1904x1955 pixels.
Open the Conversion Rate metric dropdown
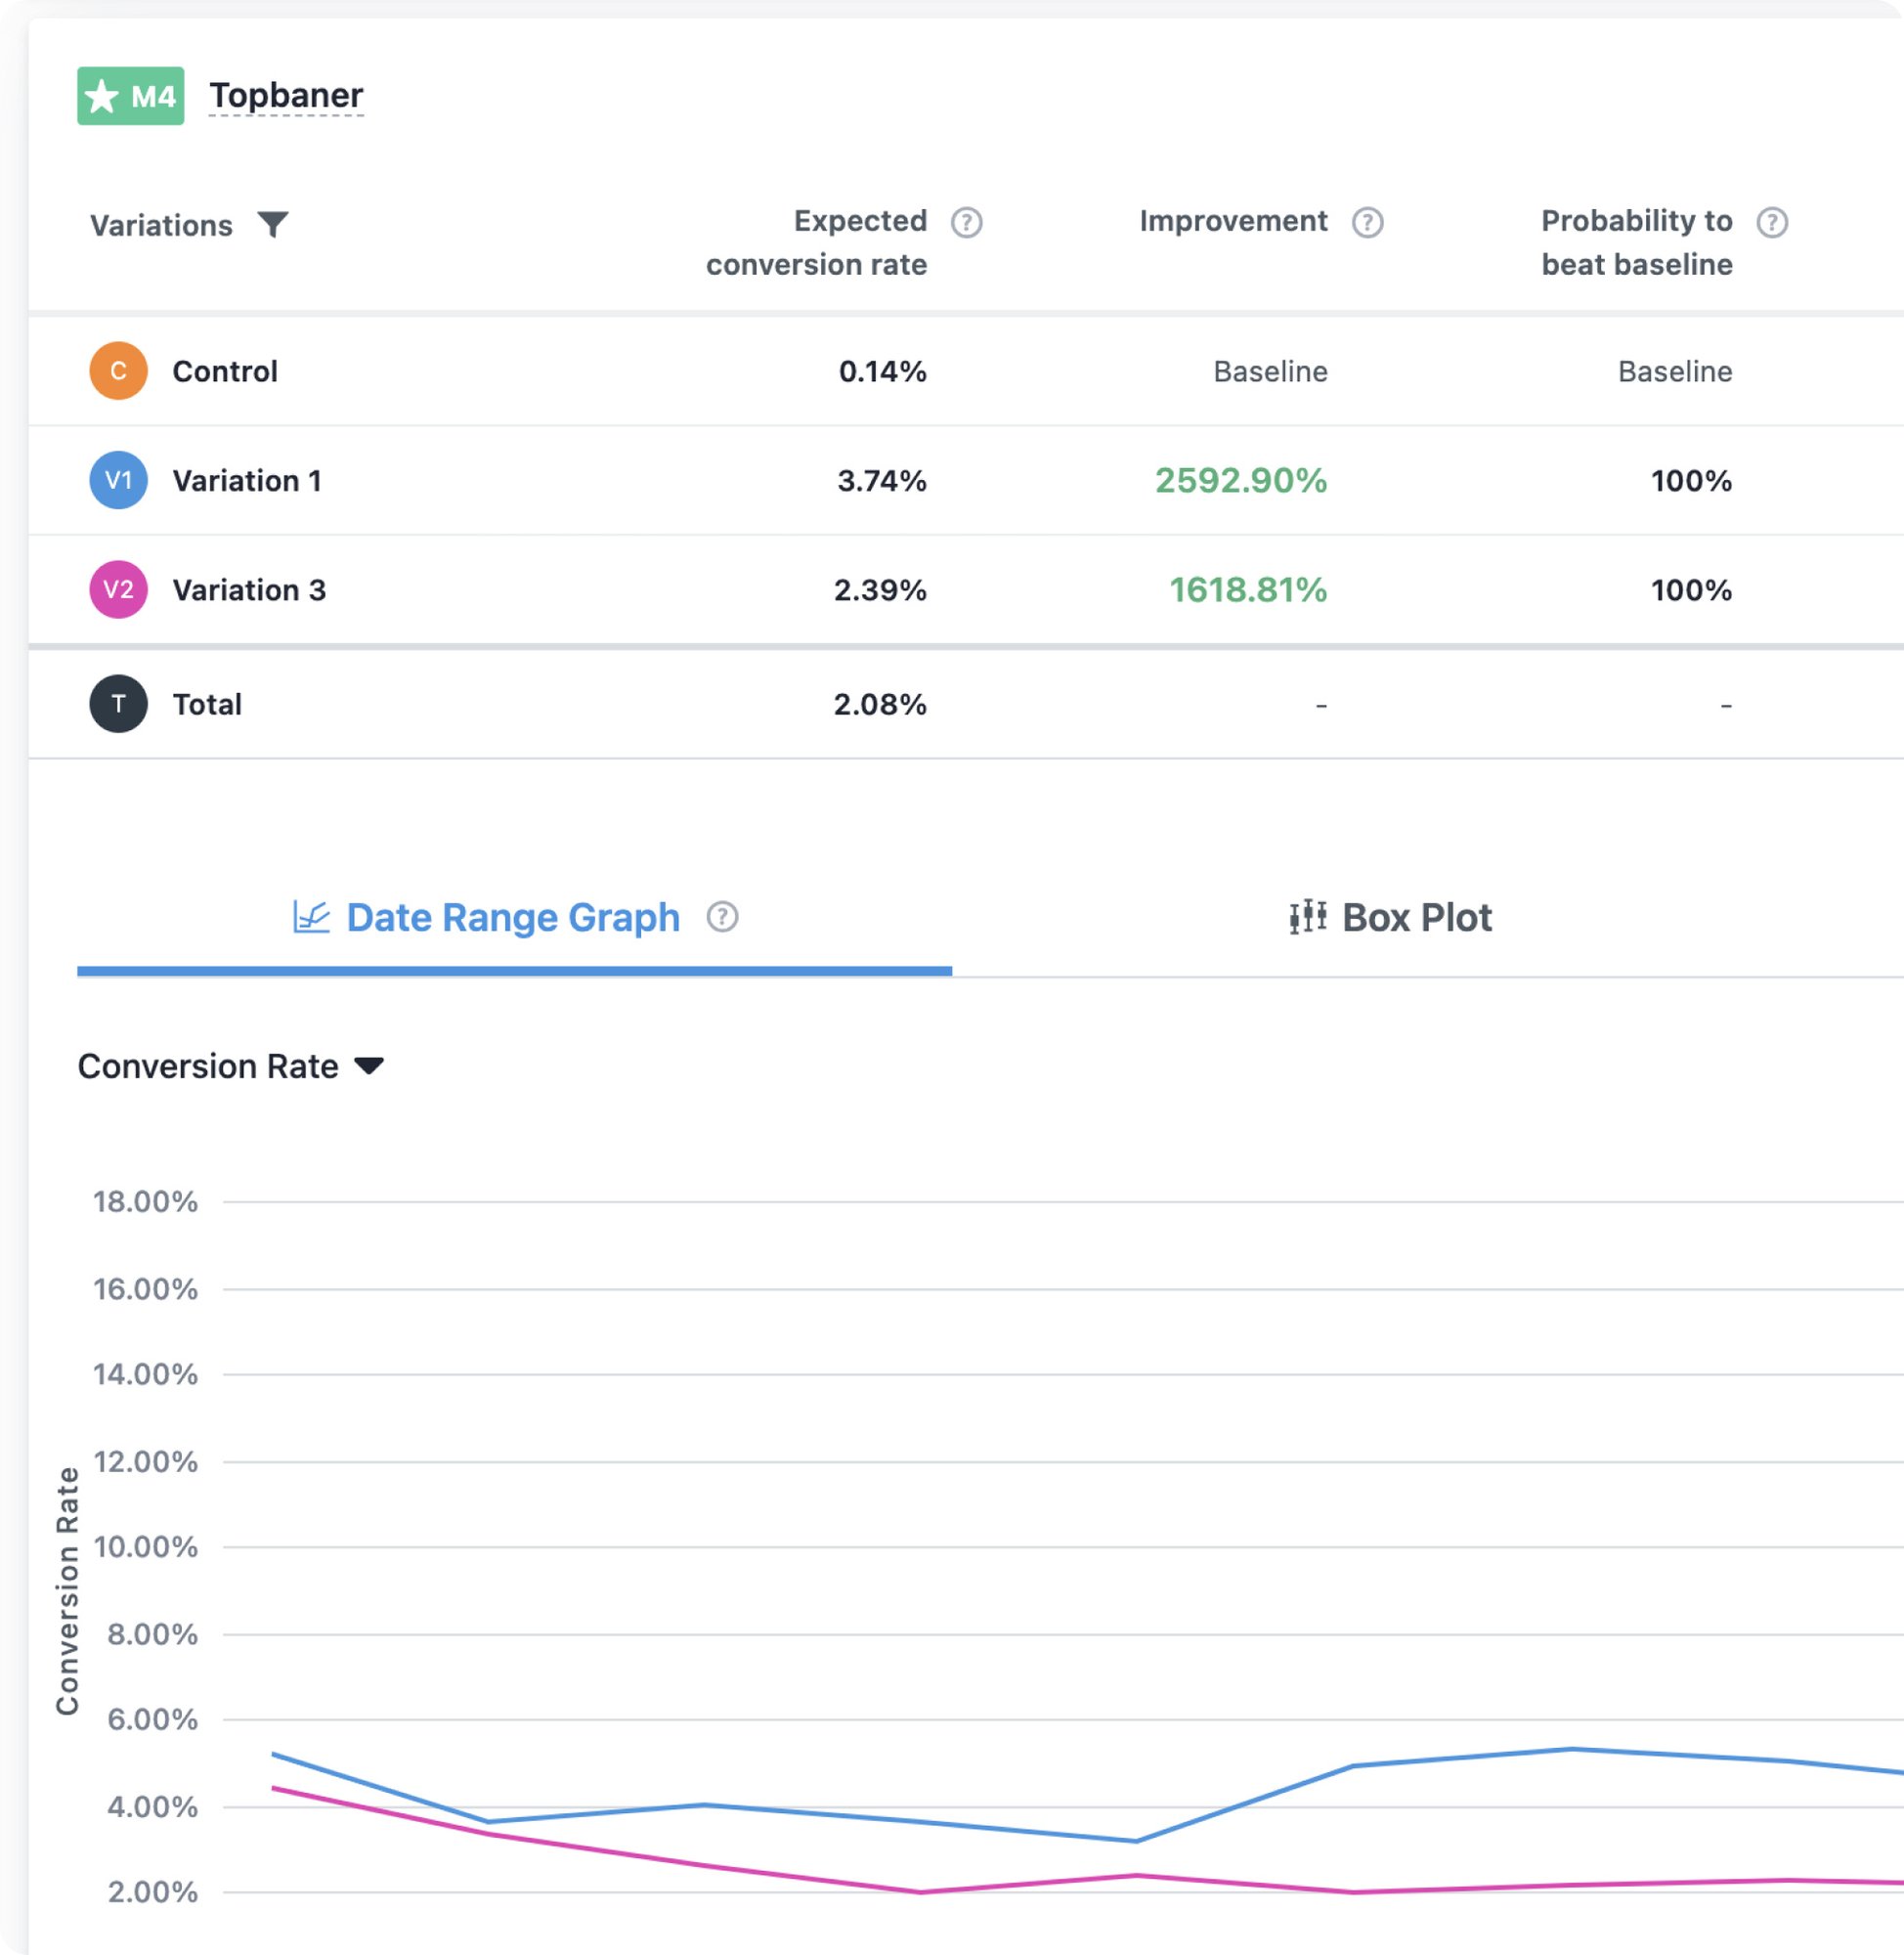pyautogui.click(x=231, y=1066)
